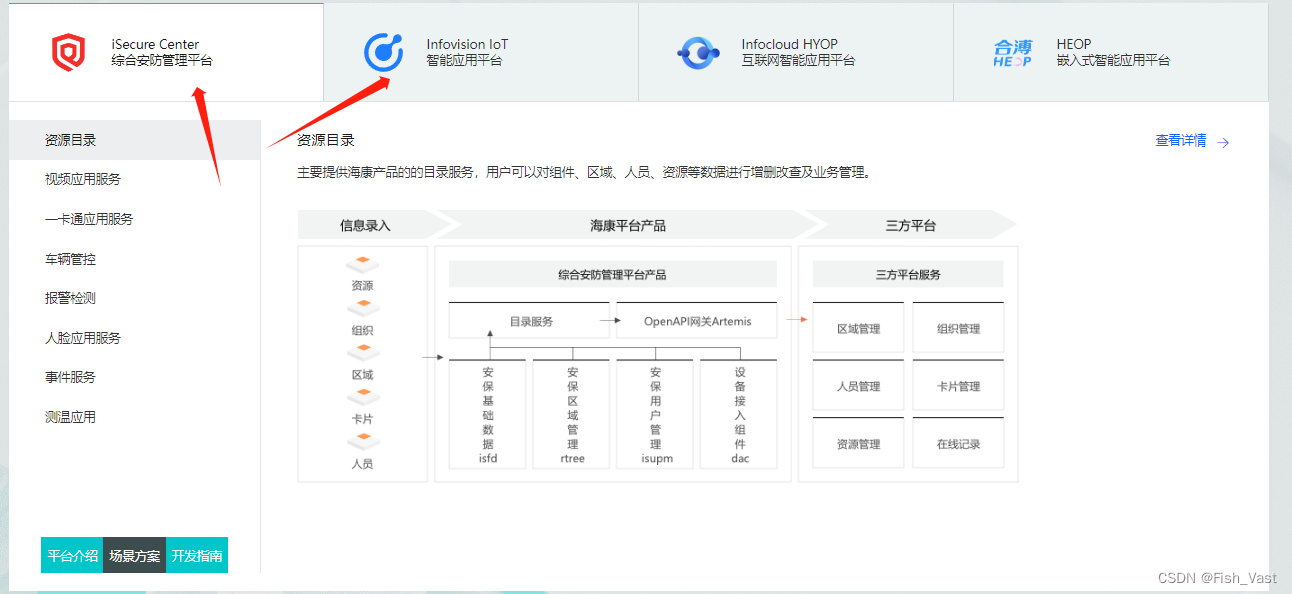The width and height of the screenshot is (1292, 594).
Task: Click the 安保区域管理 rtree component box
Action: pyautogui.click(x=572, y=414)
